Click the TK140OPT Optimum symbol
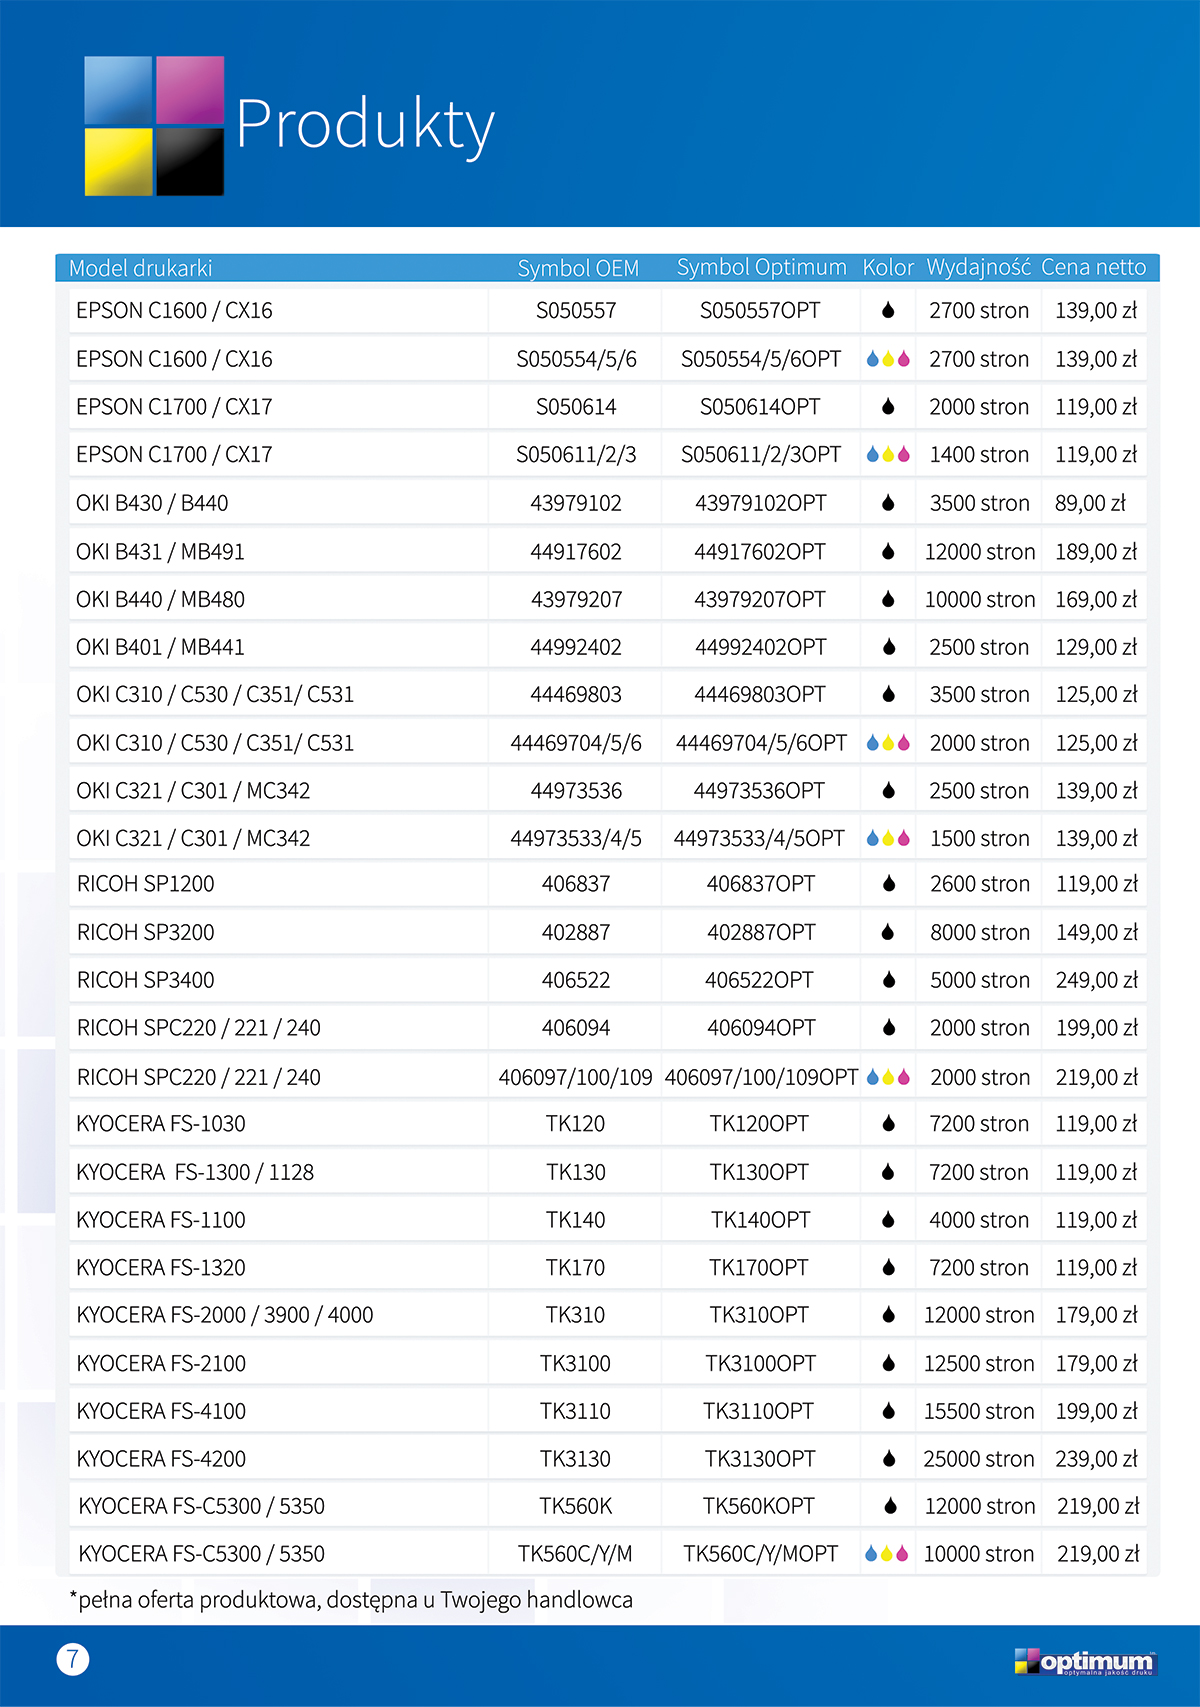The width and height of the screenshot is (1200, 1707). [x=760, y=1220]
